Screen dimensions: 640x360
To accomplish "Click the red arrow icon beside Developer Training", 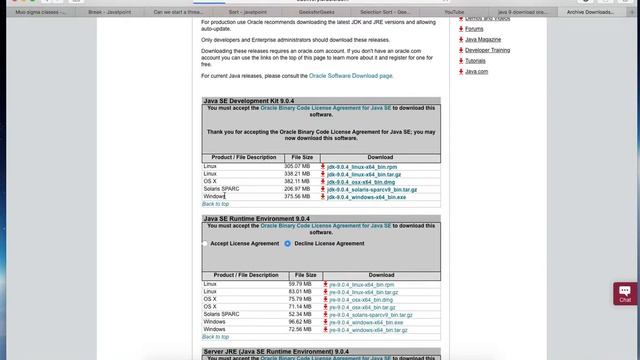I will [461, 50].
